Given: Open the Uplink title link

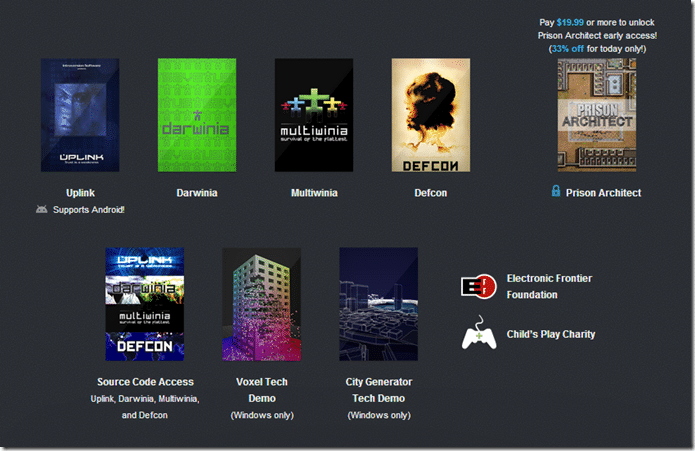Looking at the screenshot, I should (x=80, y=193).
